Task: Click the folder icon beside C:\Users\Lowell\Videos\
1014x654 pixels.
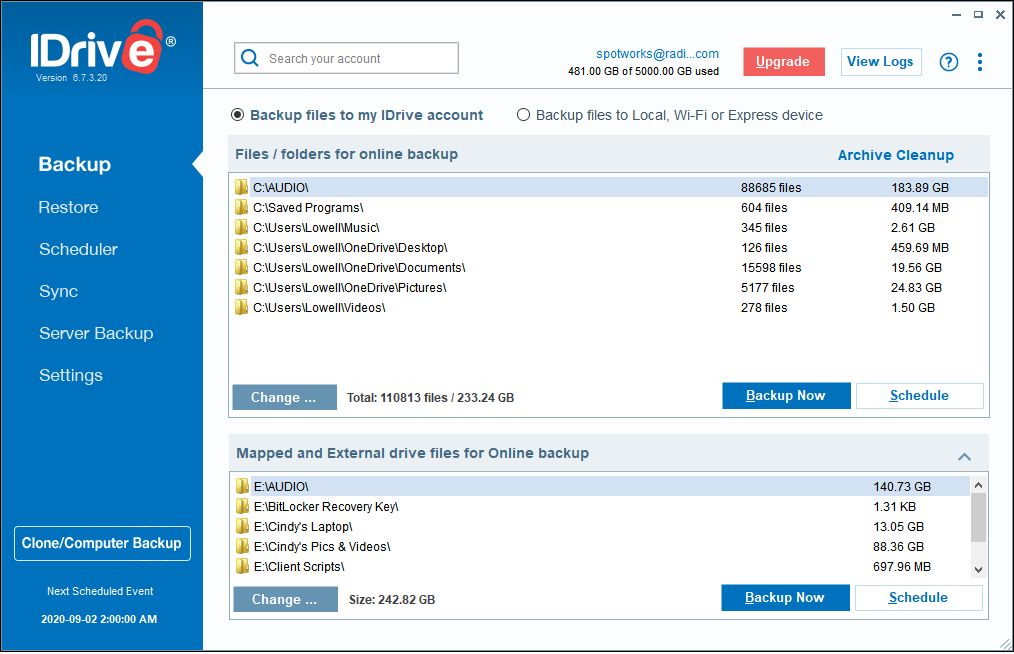Action: [x=242, y=307]
